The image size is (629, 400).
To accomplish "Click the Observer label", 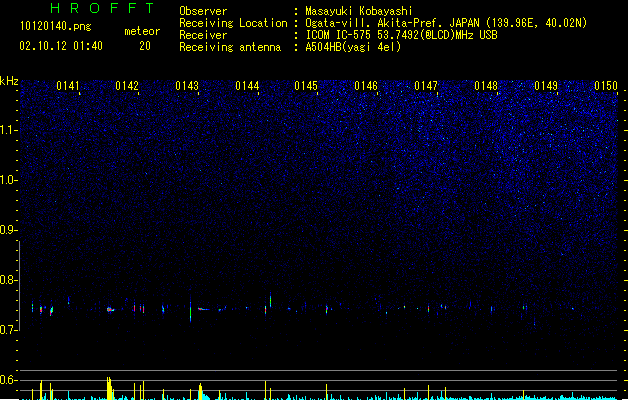I will tap(203, 11).
